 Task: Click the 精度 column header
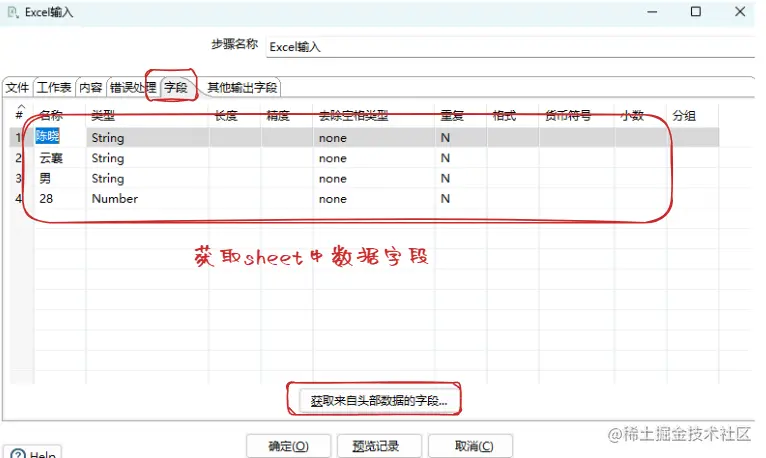287,116
